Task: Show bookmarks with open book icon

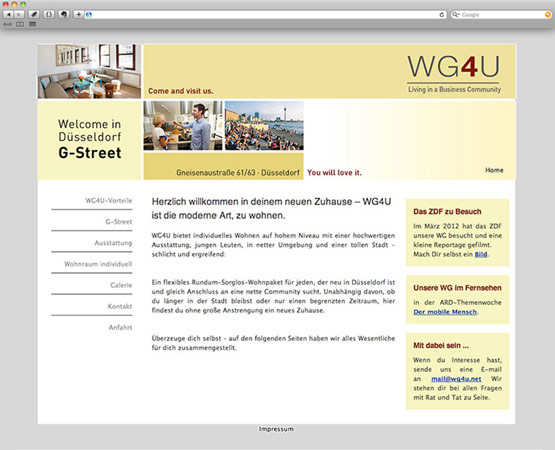Action: (x=20, y=24)
